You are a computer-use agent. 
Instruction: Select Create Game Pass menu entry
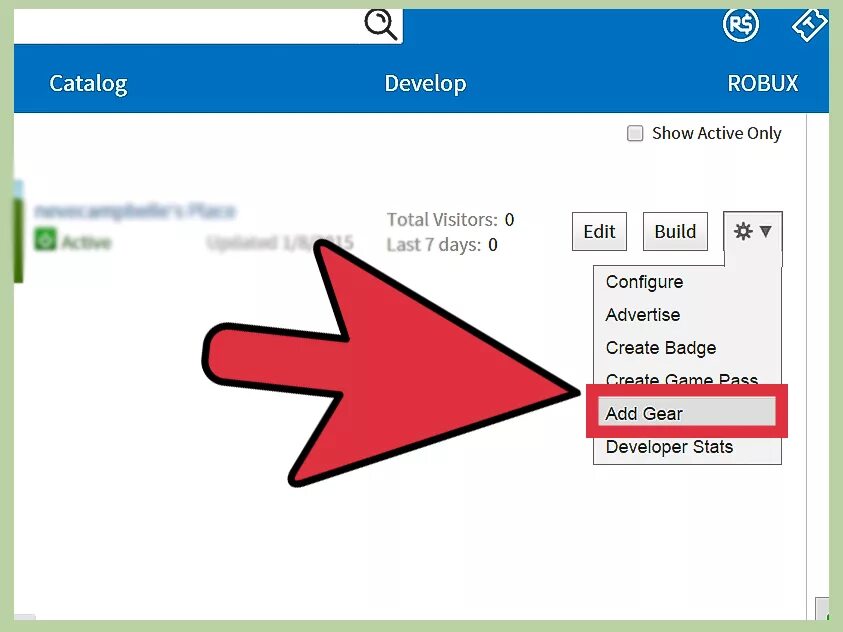682,378
